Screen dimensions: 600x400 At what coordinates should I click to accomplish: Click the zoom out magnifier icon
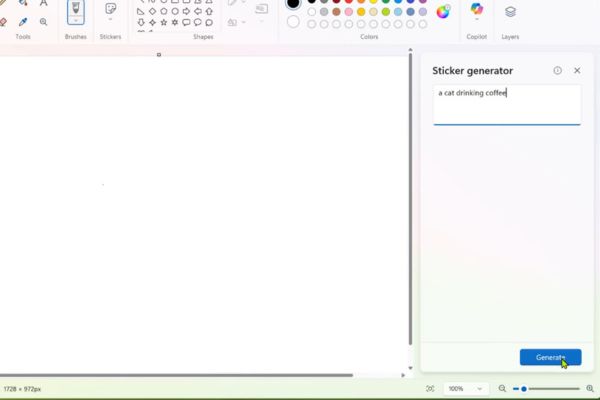[x=502, y=388]
